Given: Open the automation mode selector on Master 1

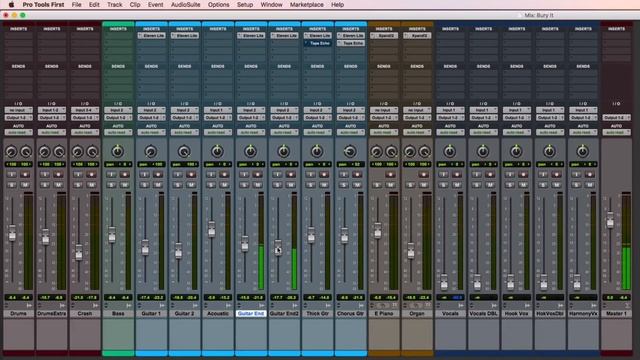Looking at the screenshot, I should point(616,132).
